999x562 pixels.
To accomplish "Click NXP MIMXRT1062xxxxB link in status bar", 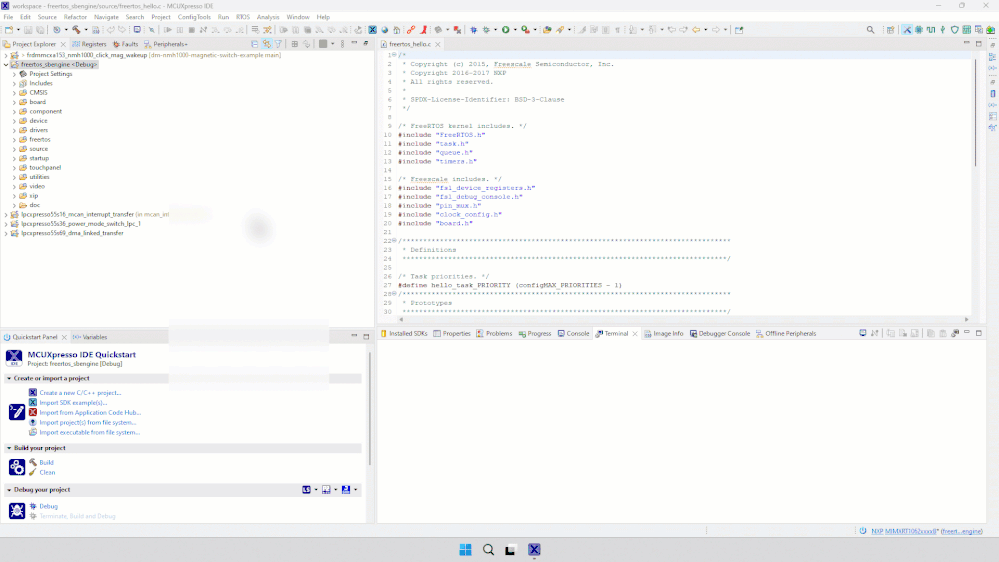I will [x=904, y=531].
